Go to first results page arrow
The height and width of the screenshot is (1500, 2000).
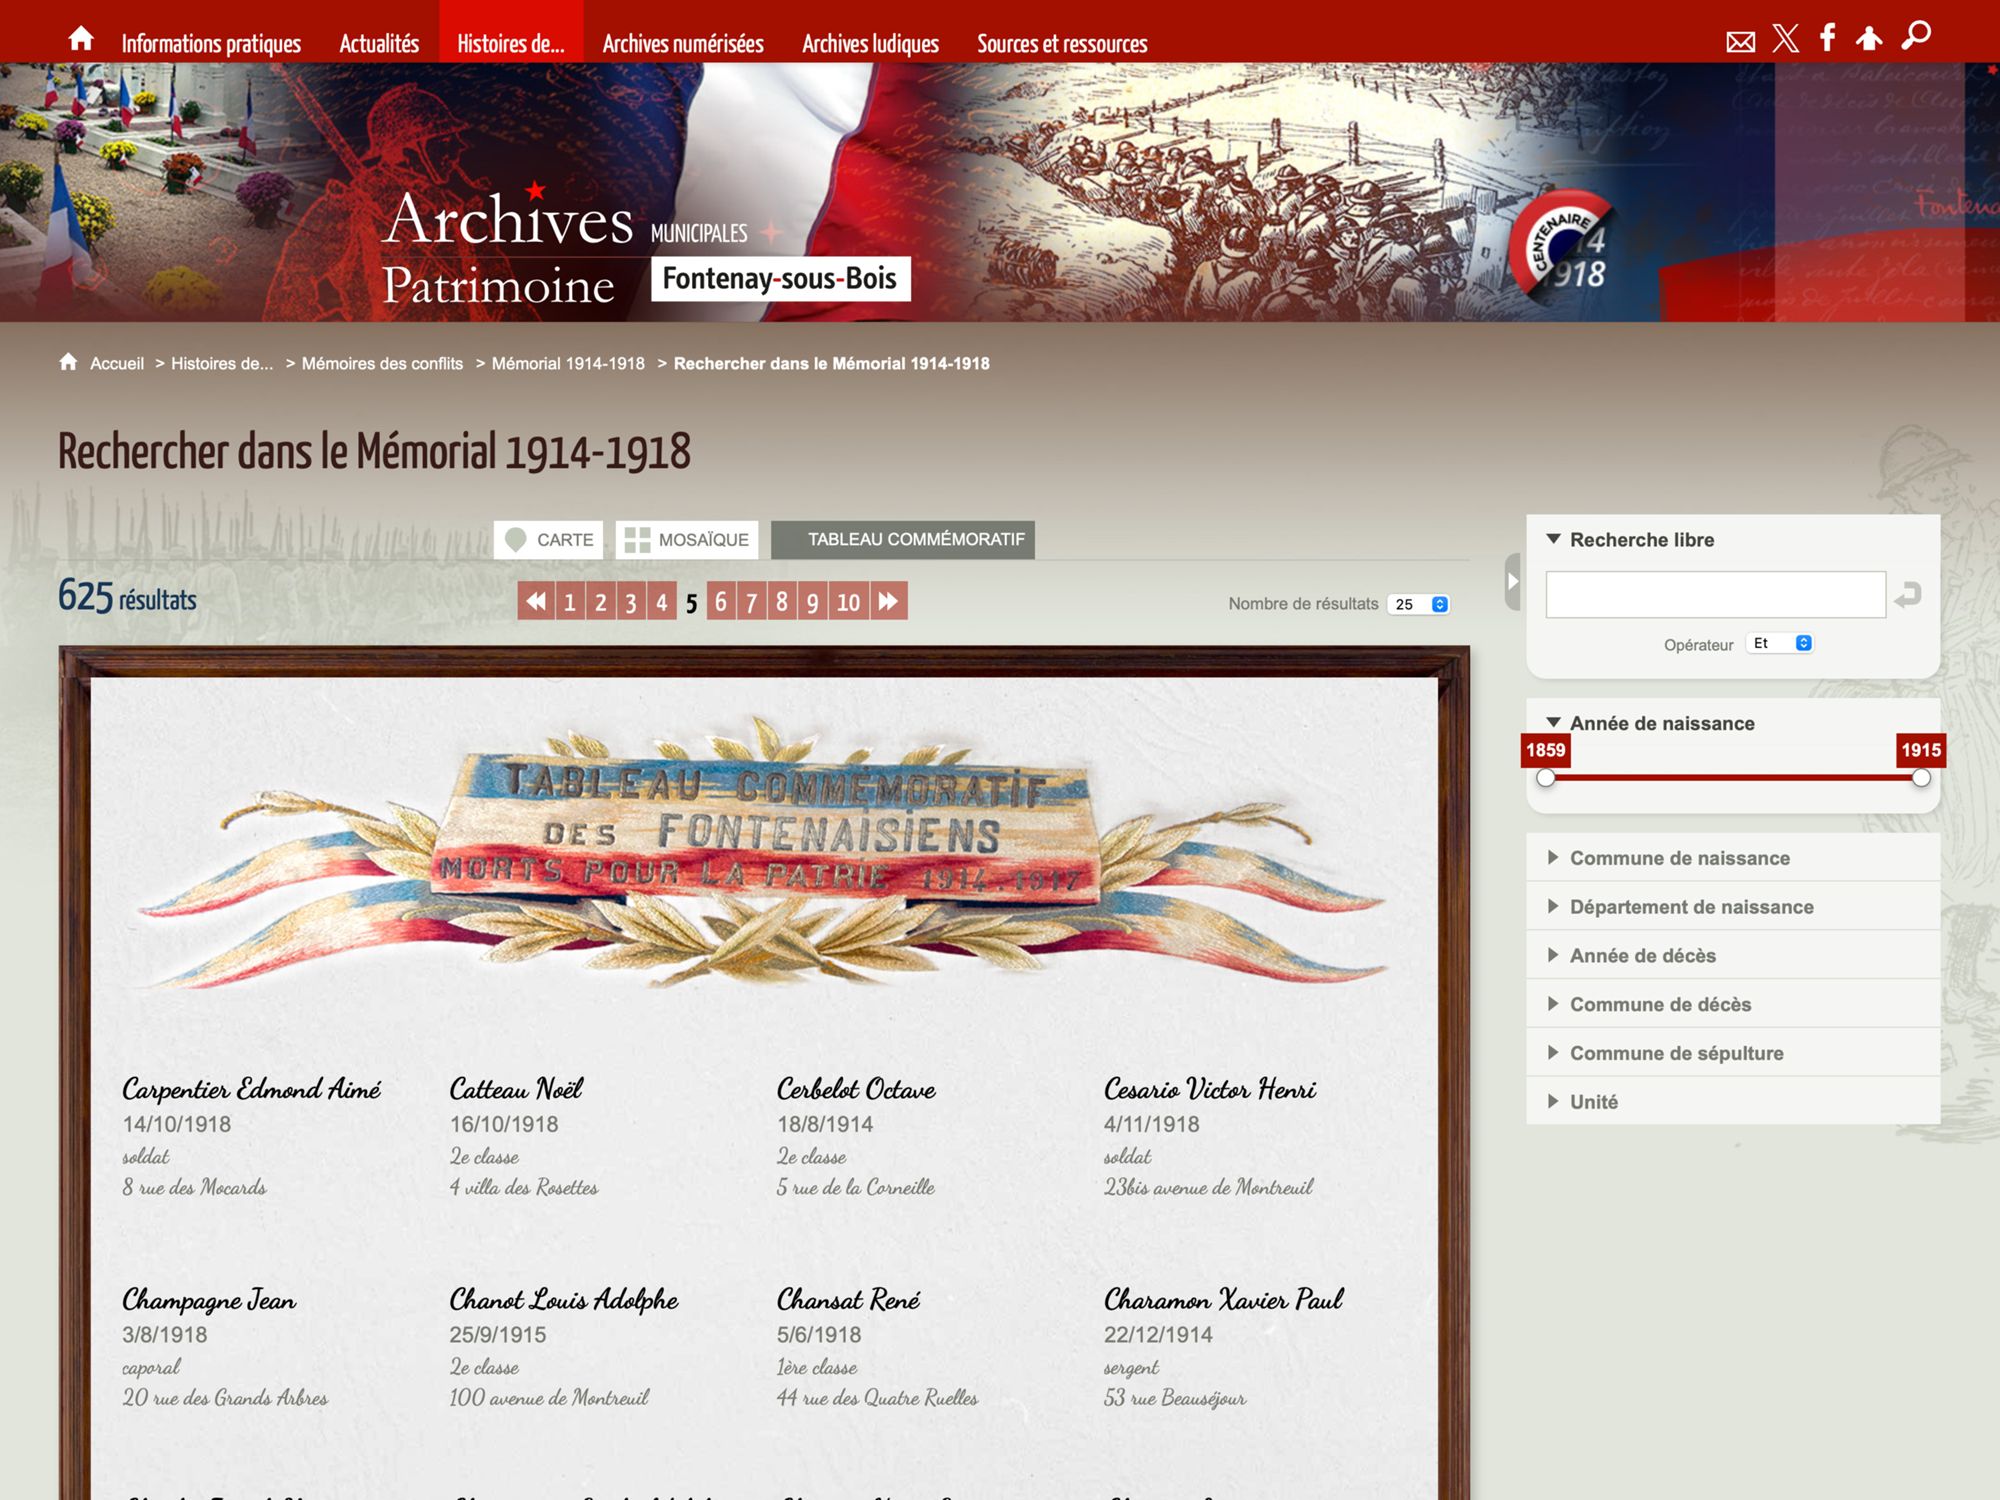(536, 601)
